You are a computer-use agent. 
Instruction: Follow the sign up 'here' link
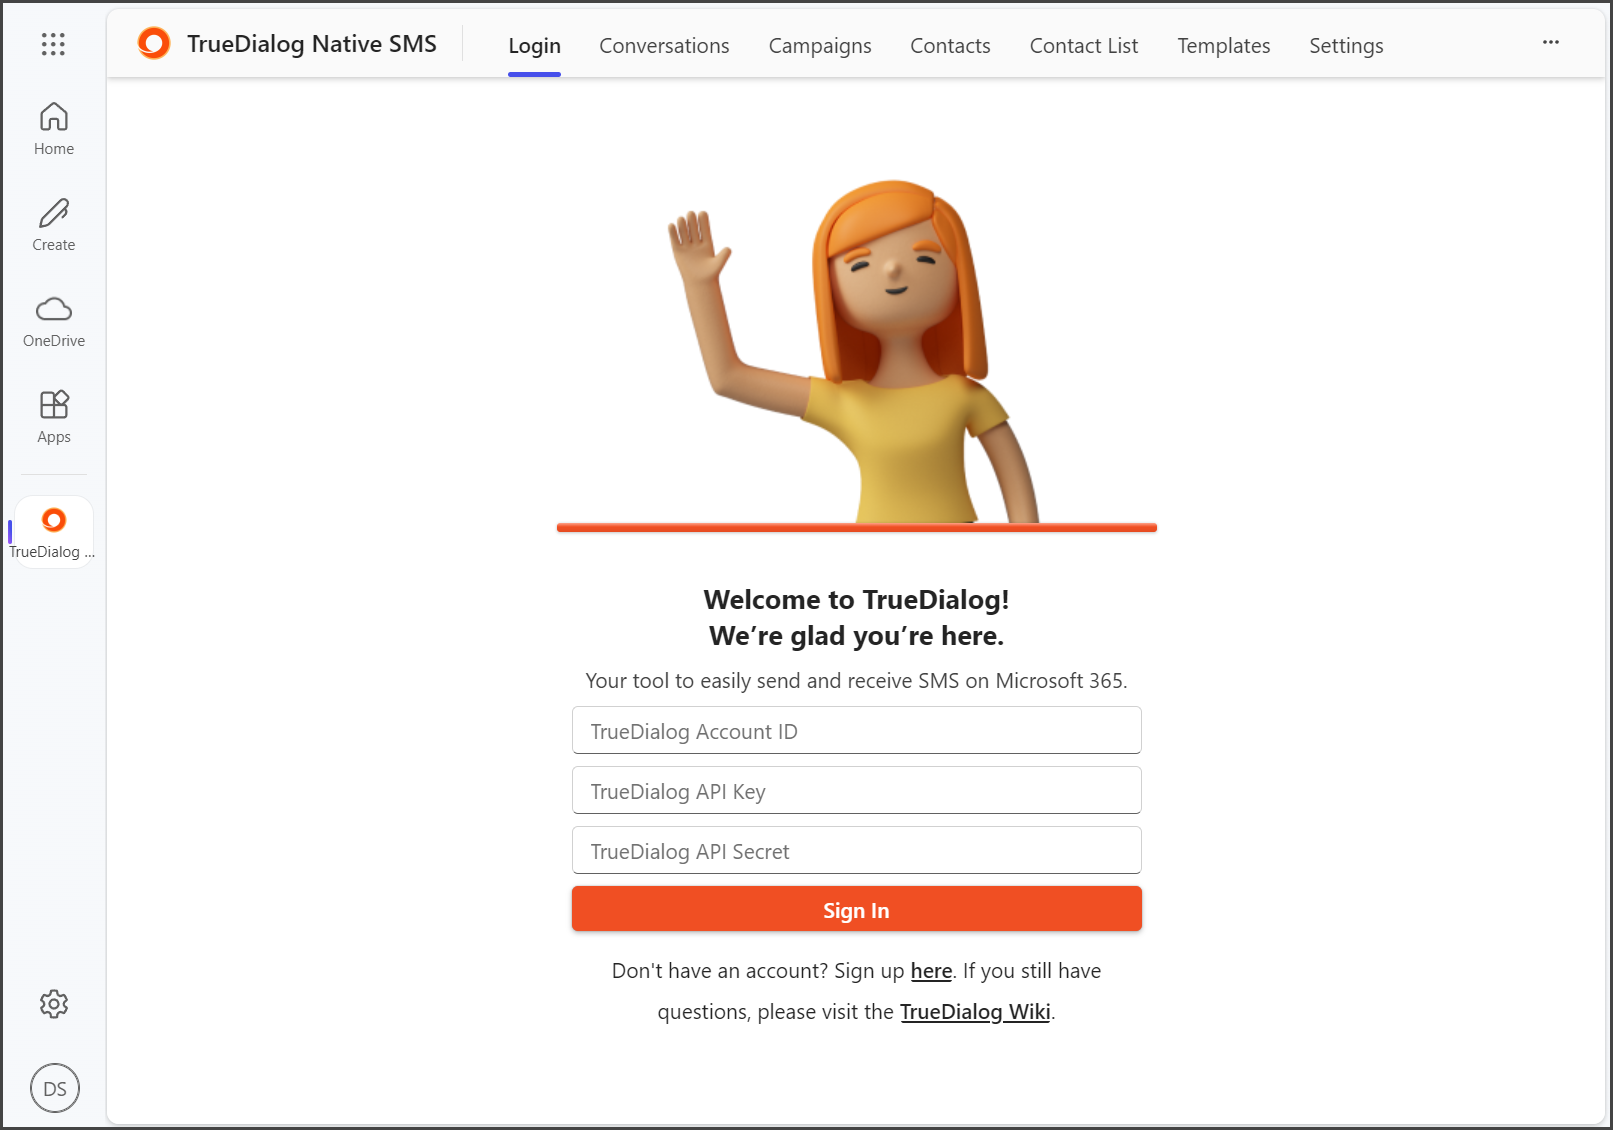[931, 971]
